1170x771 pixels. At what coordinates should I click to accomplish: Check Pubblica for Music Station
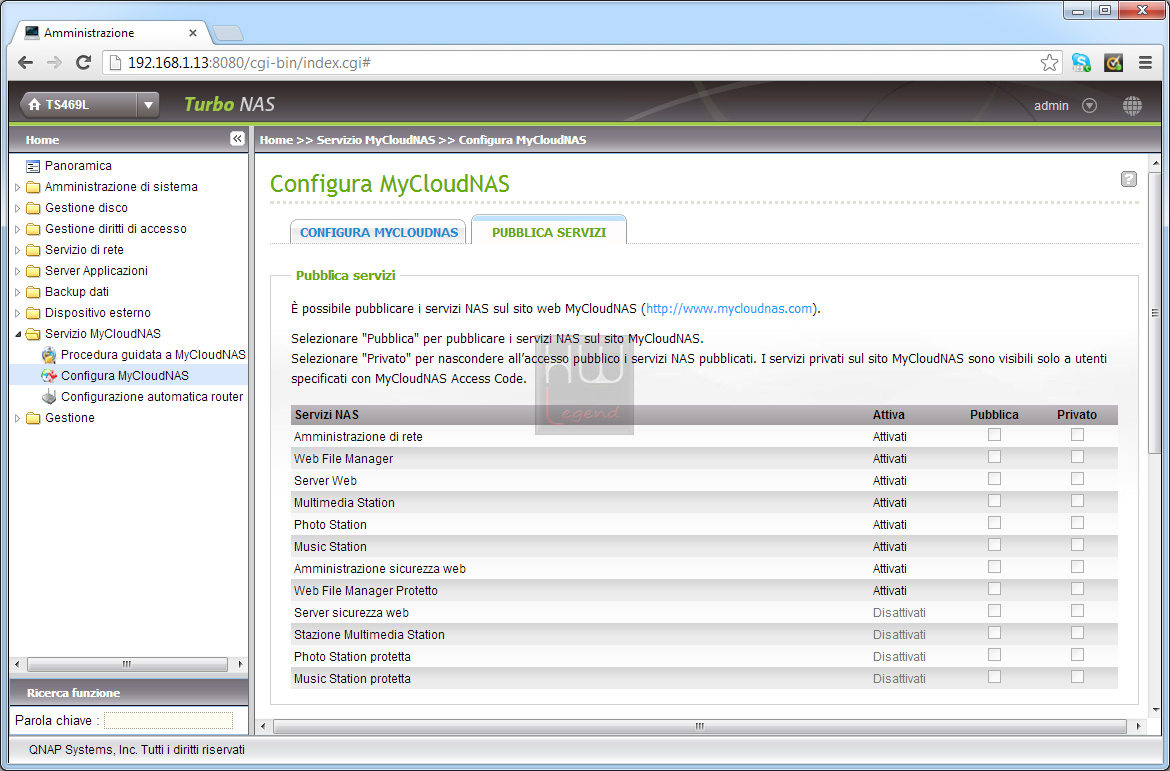995,545
